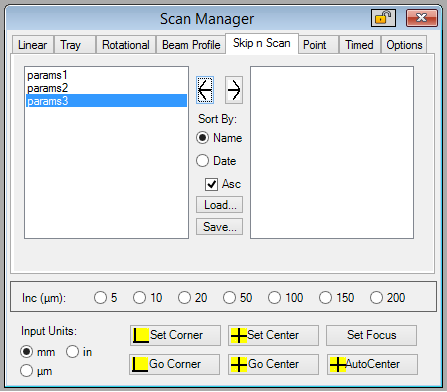Click Set Corner with its yellow icon

click(x=175, y=335)
